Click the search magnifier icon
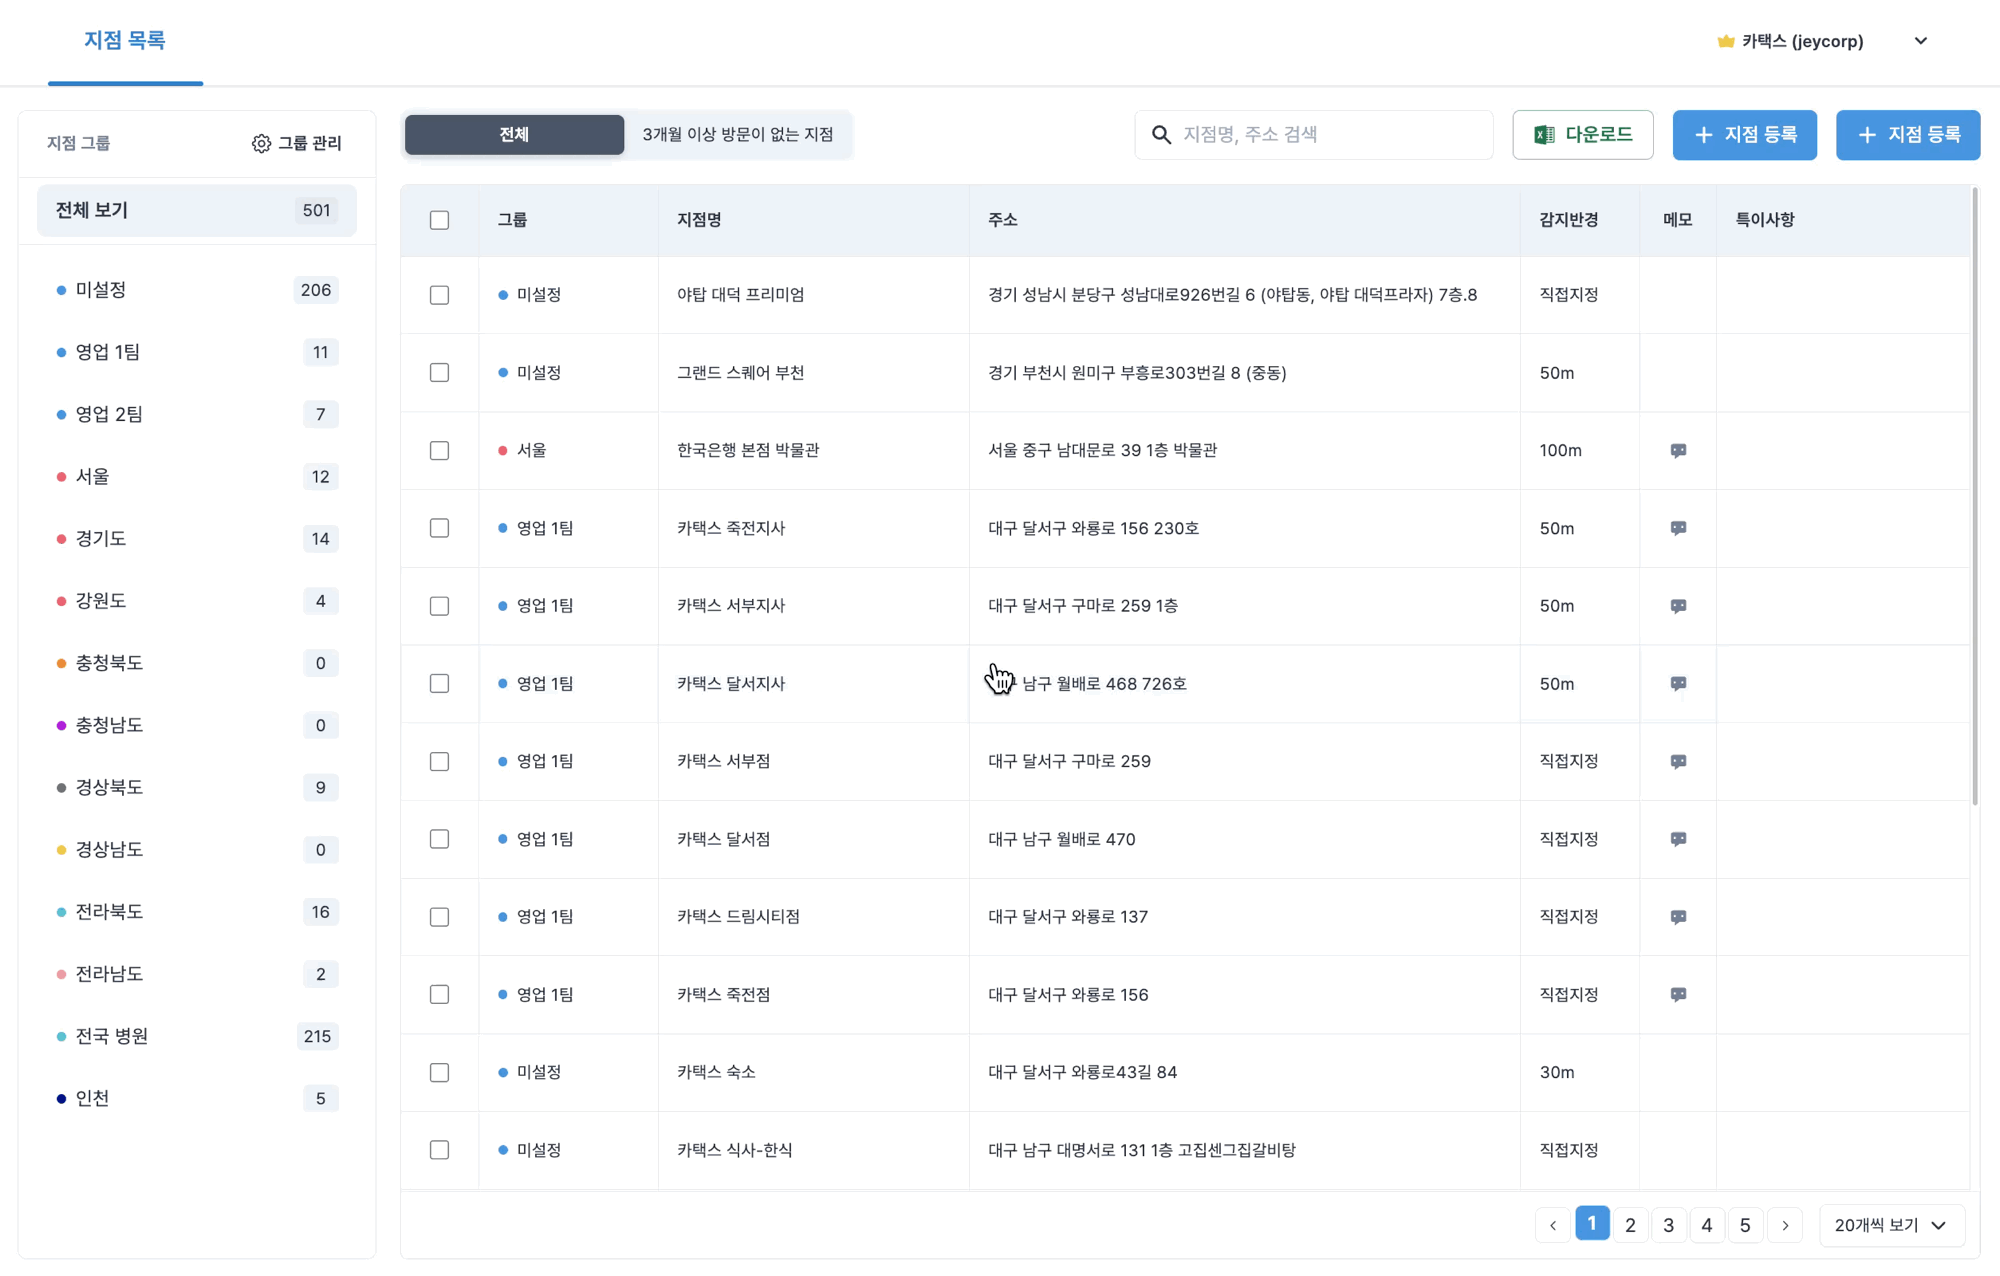 pos(1161,135)
